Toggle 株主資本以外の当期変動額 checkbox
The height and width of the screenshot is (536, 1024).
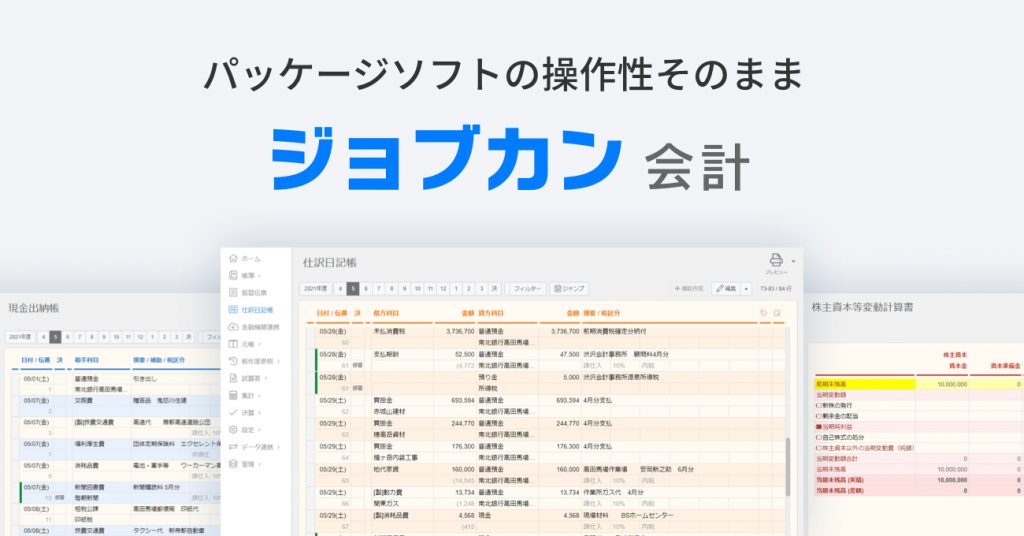[819, 448]
